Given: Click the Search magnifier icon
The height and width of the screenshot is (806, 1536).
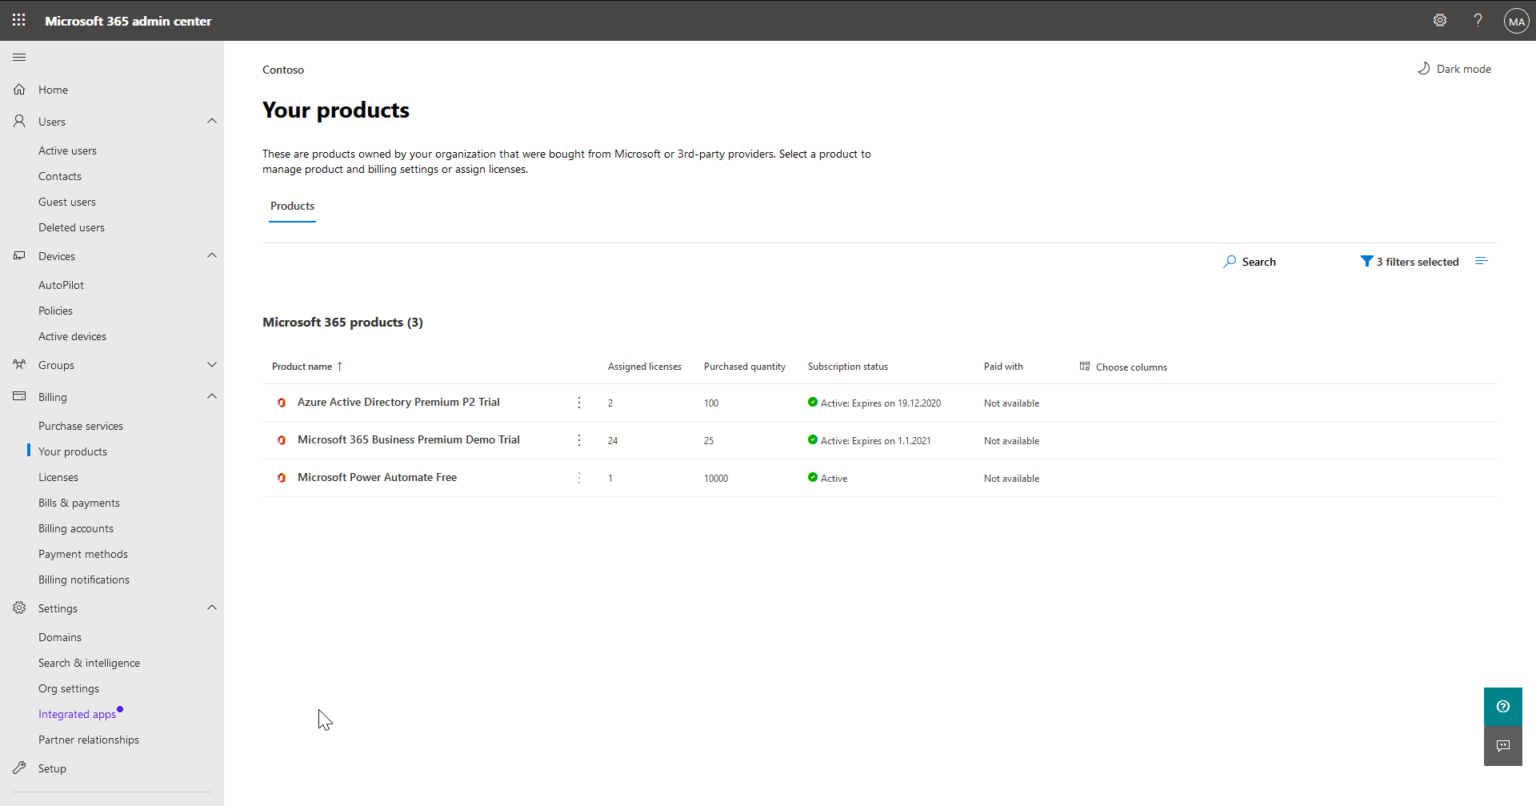Looking at the screenshot, I should coord(1229,261).
